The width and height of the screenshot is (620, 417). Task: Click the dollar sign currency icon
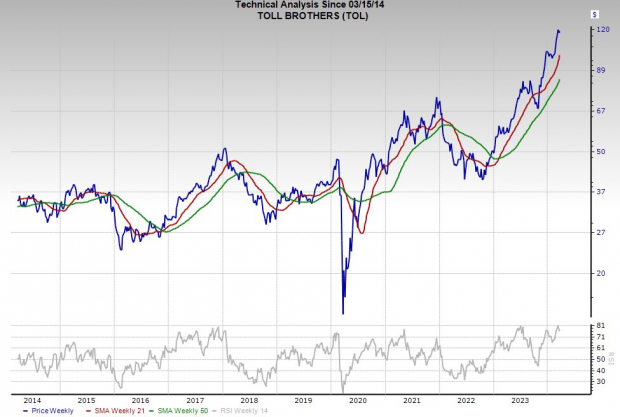pyautogui.click(x=594, y=15)
